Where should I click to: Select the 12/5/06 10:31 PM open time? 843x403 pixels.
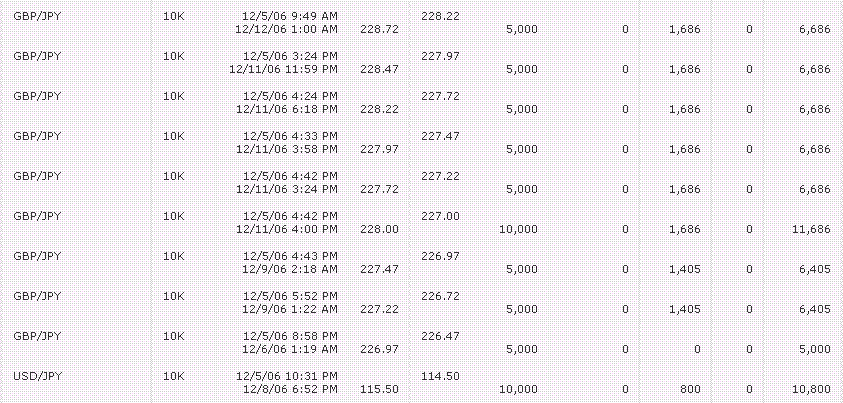[x=287, y=376]
